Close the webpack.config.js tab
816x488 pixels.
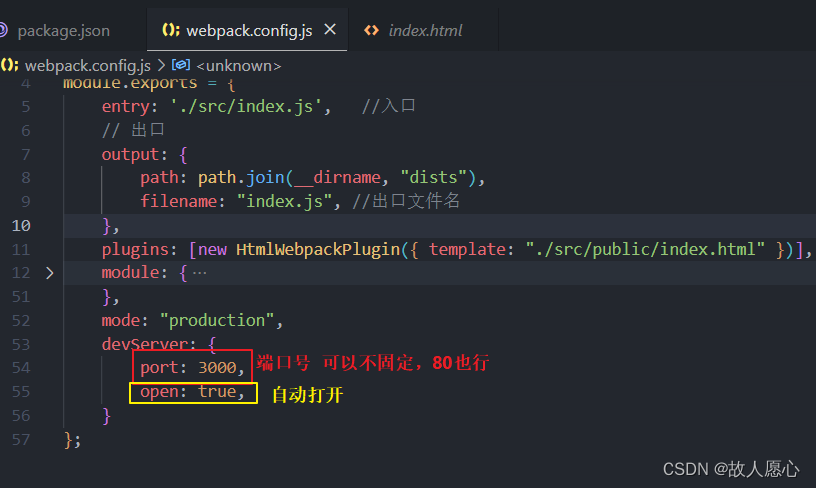pyautogui.click(x=330, y=30)
